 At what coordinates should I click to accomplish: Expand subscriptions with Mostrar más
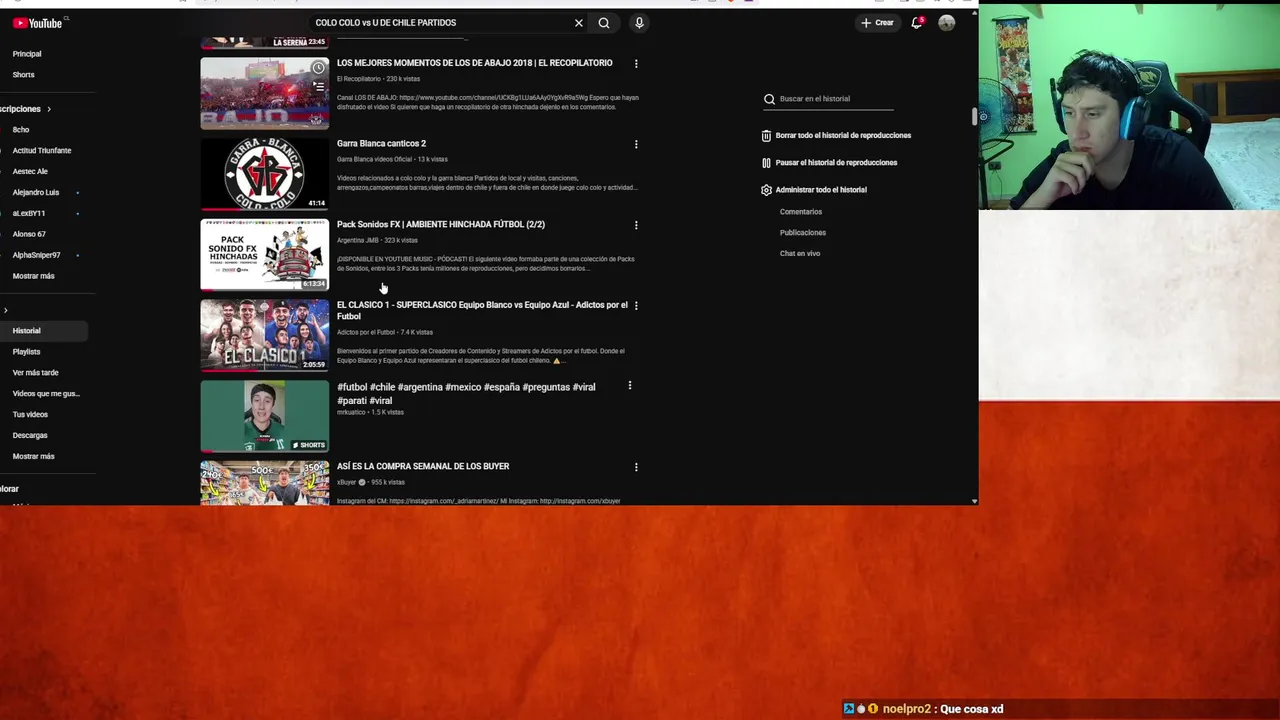coord(33,277)
